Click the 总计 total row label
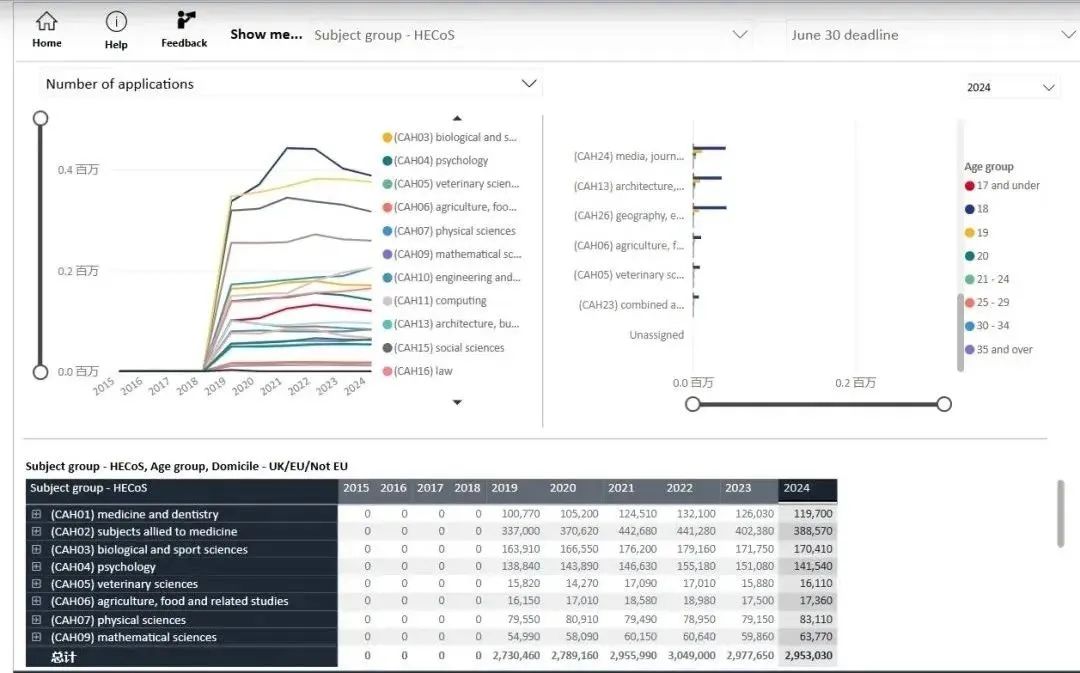This screenshot has height=673, width=1080. point(63,656)
